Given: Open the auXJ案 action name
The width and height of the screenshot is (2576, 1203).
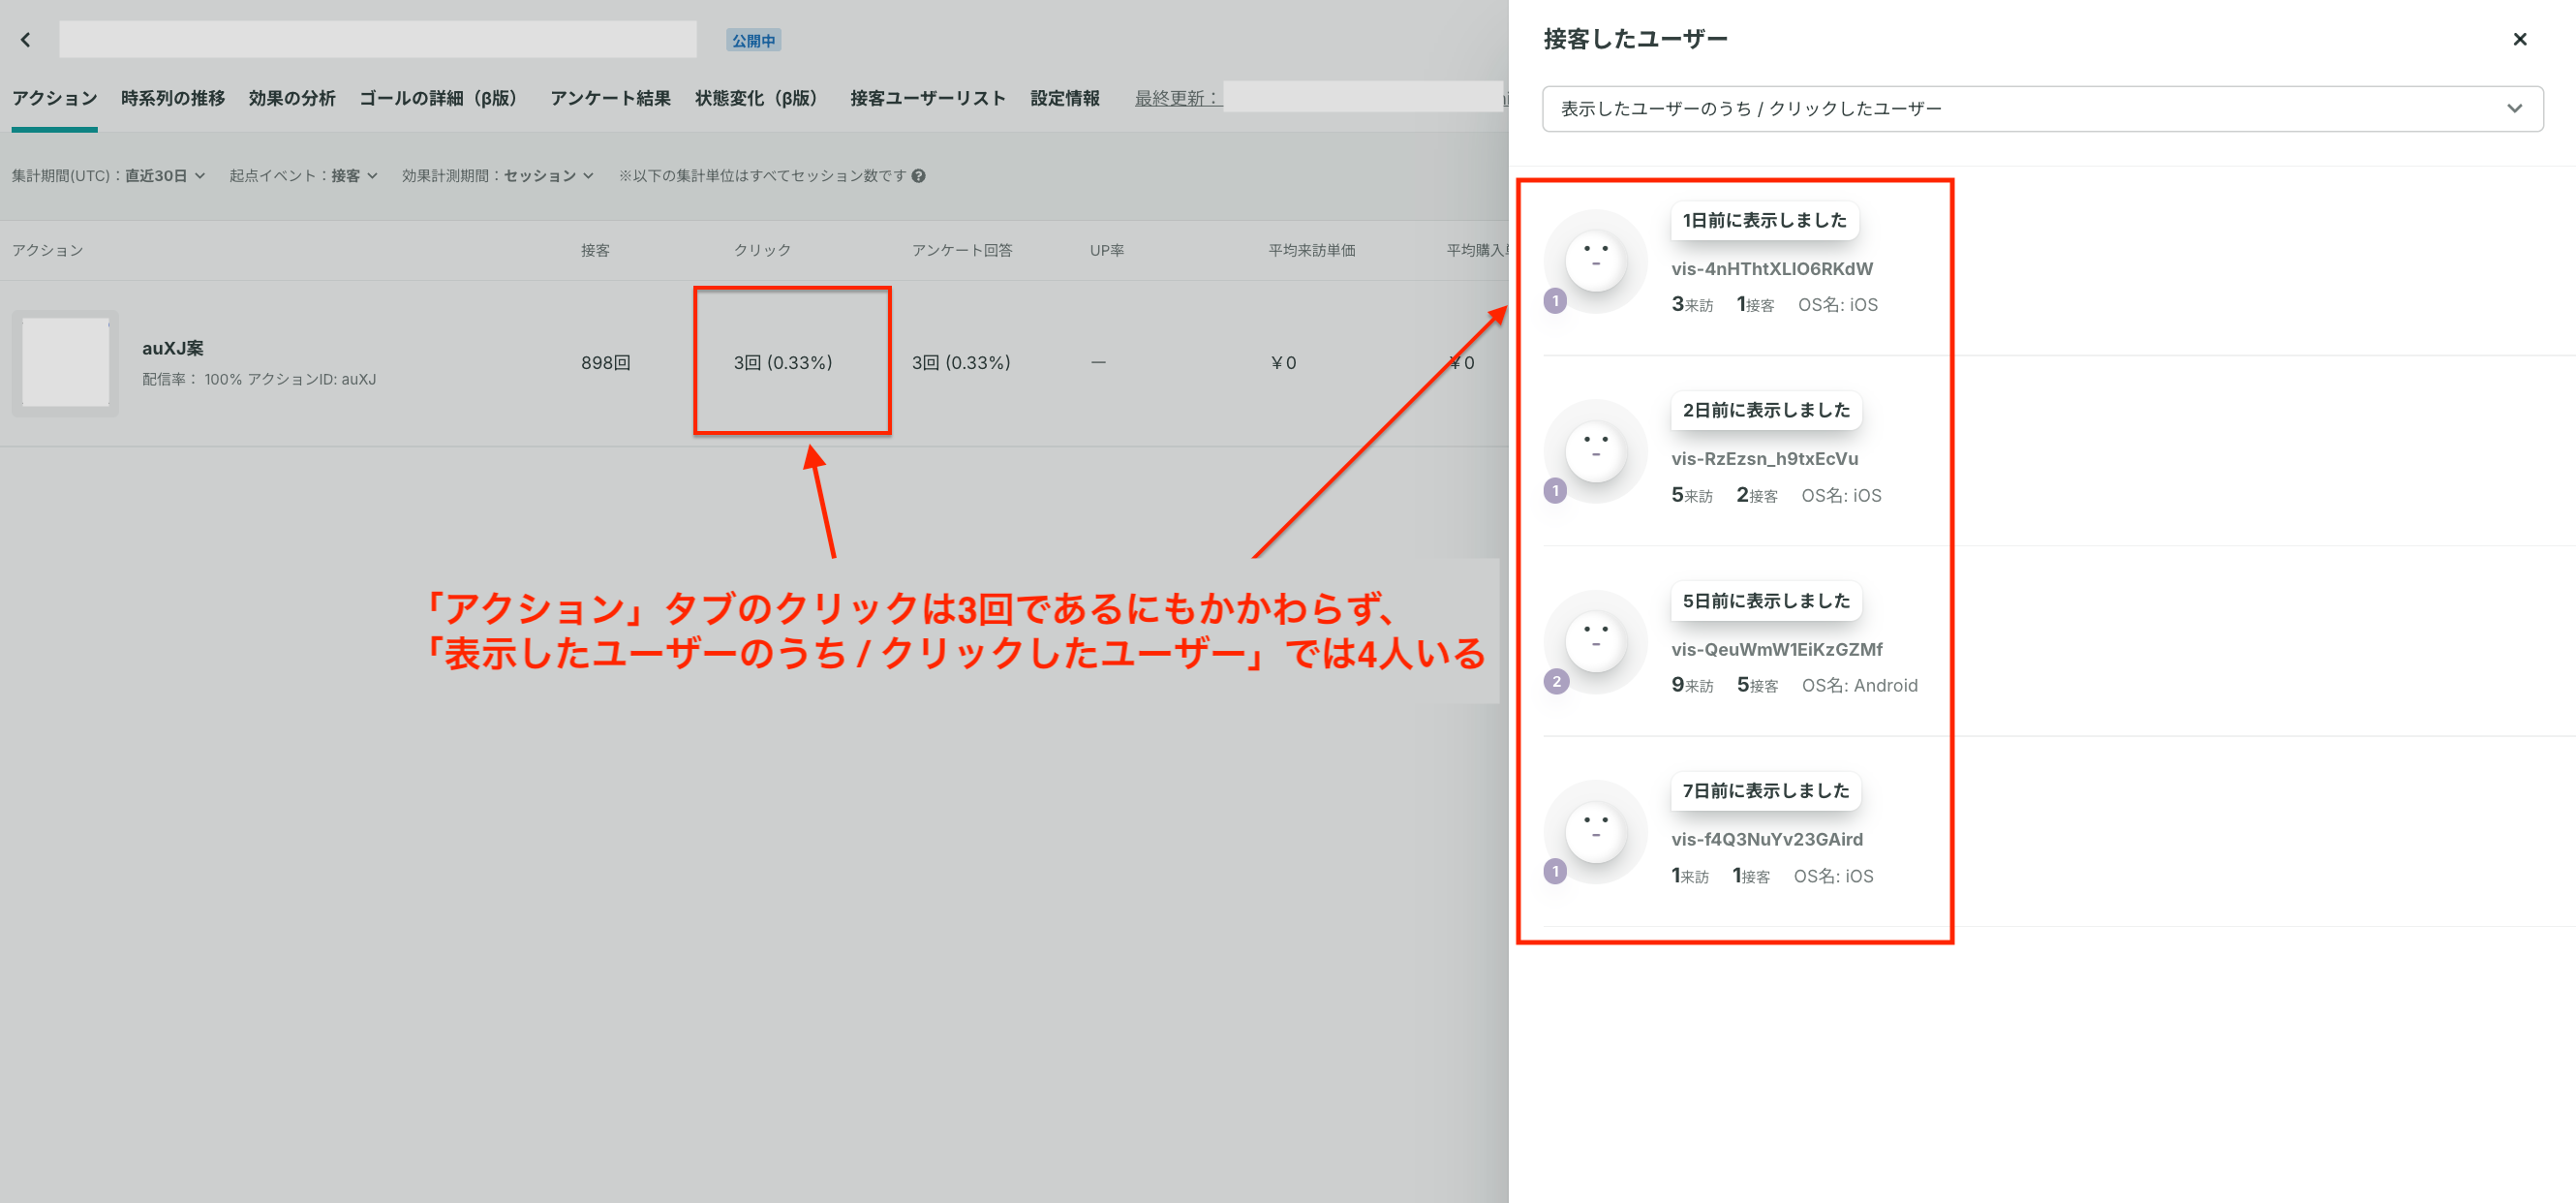Looking at the screenshot, I should click(172, 348).
